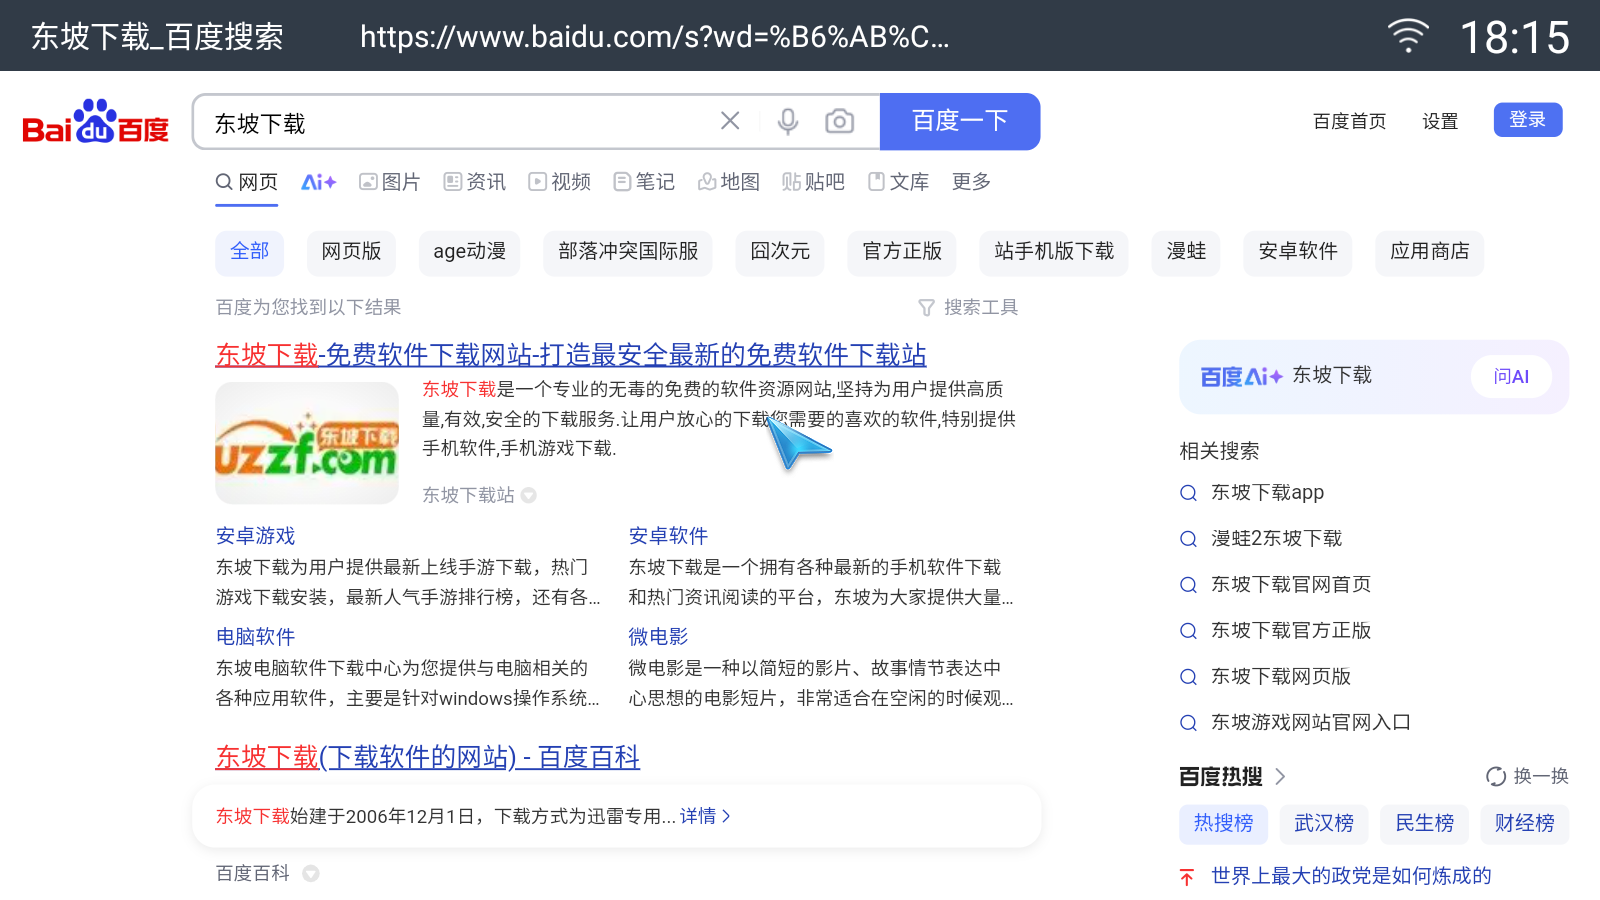Viewport: 1600px width, 900px height.
Task: Click 详情 in the Baike snippet
Action: click(705, 817)
